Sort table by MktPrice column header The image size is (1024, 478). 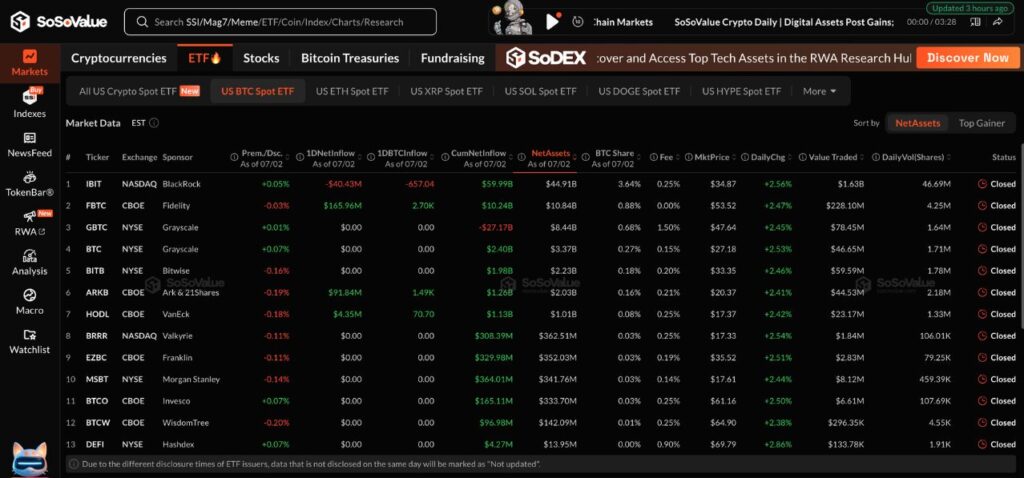(x=713, y=157)
